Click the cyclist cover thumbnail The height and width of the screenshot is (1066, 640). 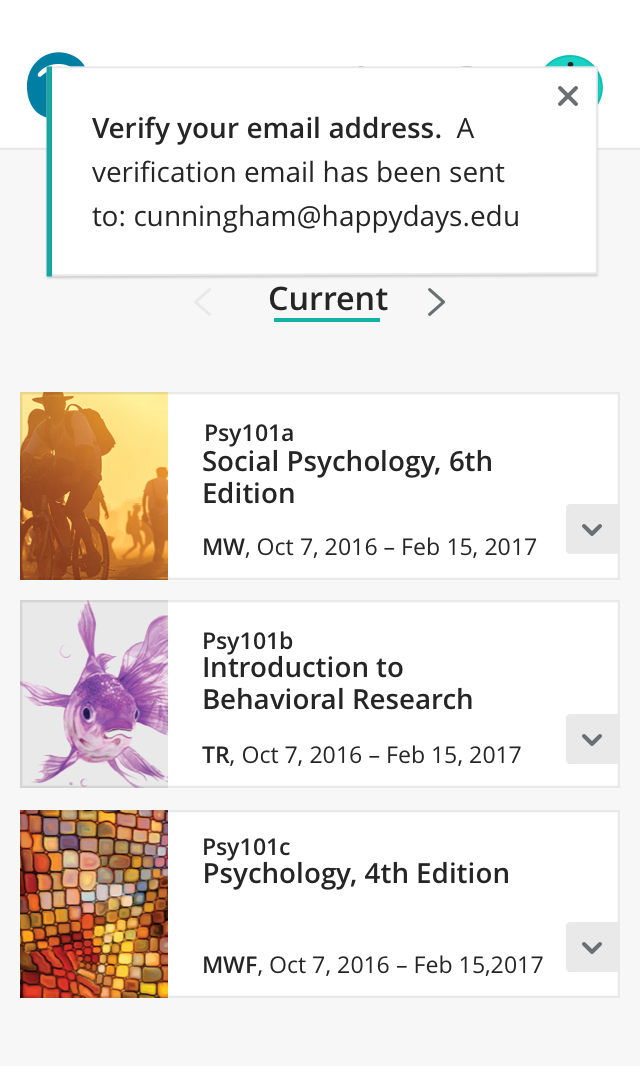94,486
